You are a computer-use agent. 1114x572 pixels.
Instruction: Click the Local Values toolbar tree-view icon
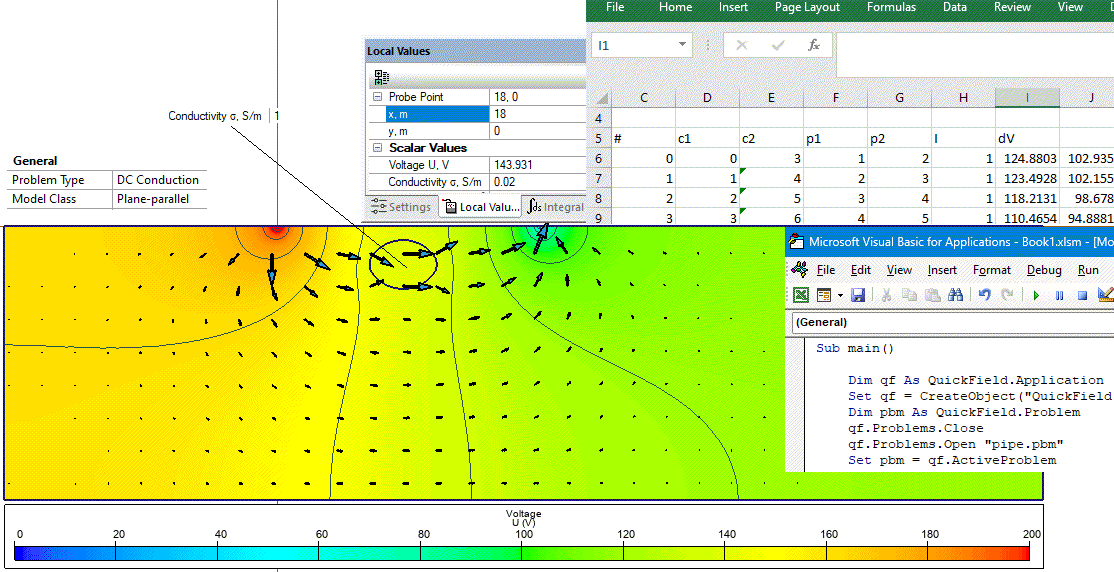(382, 77)
